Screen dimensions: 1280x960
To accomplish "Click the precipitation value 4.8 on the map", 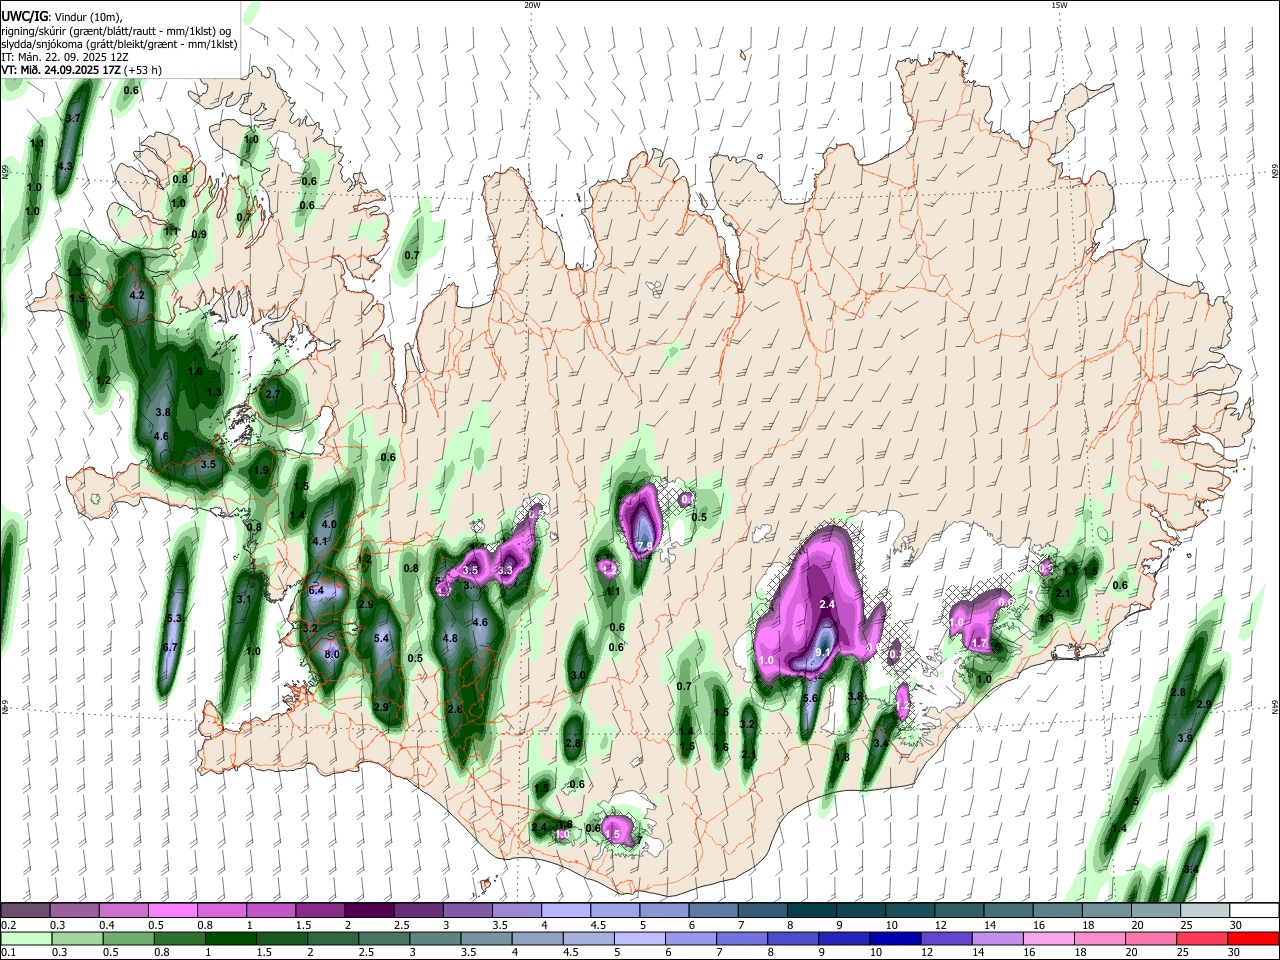I will coord(450,638).
